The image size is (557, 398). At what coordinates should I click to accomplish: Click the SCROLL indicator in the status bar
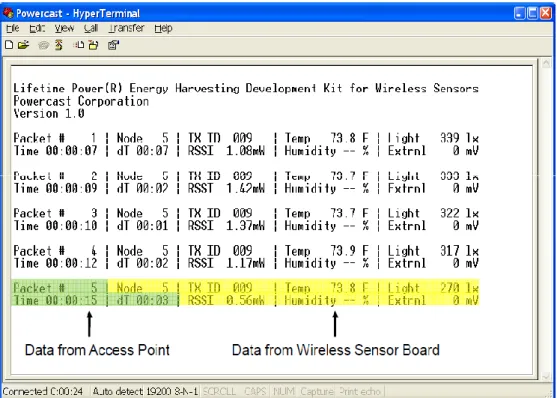click(x=219, y=391)
